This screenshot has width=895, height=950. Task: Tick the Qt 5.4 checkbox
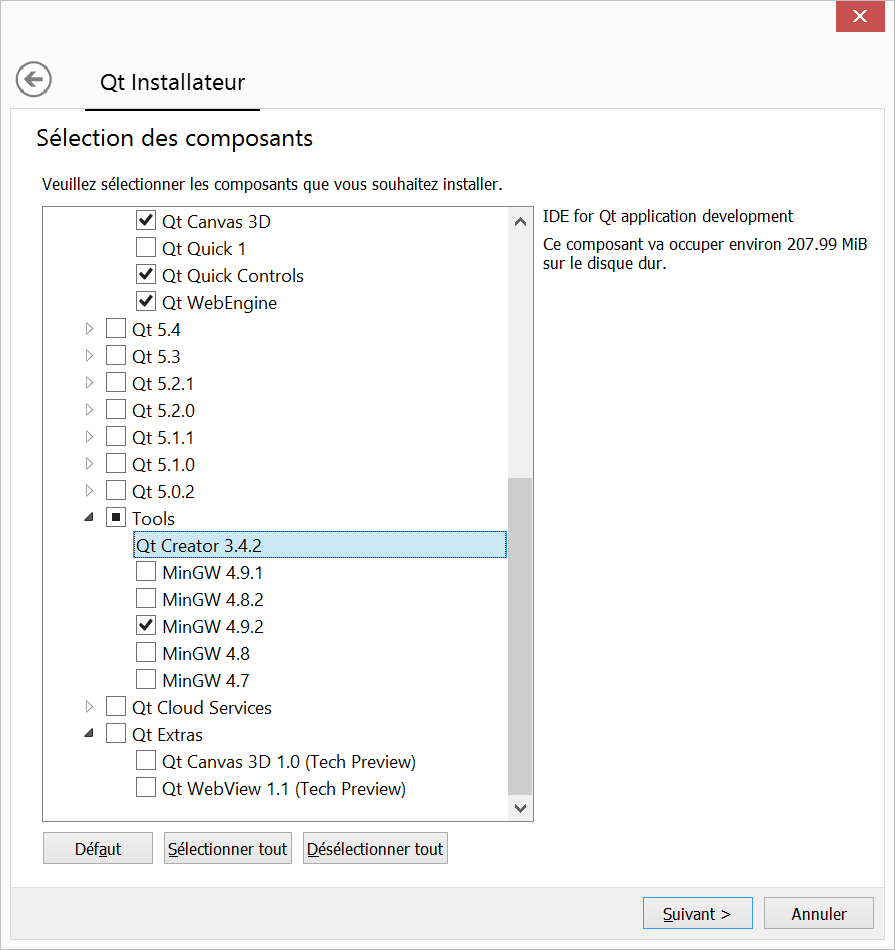tap(116, 328)
